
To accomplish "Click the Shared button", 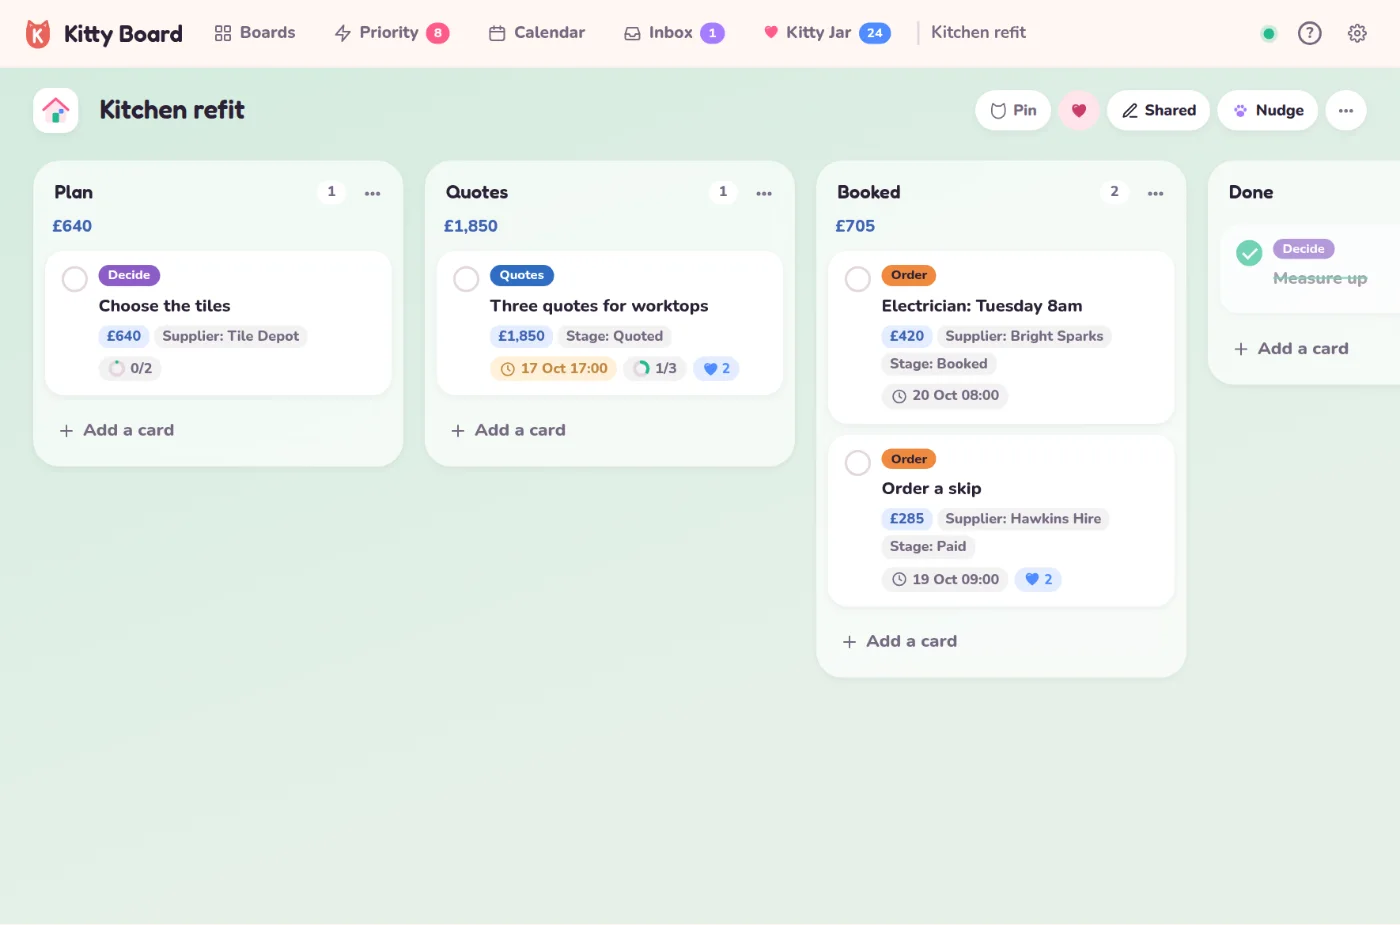I will pos(1159,110).
